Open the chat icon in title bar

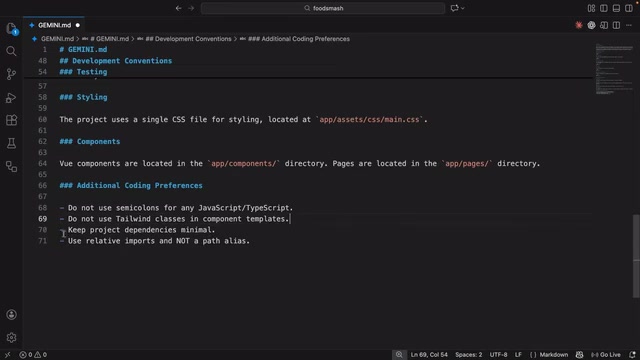click(454, 8)
